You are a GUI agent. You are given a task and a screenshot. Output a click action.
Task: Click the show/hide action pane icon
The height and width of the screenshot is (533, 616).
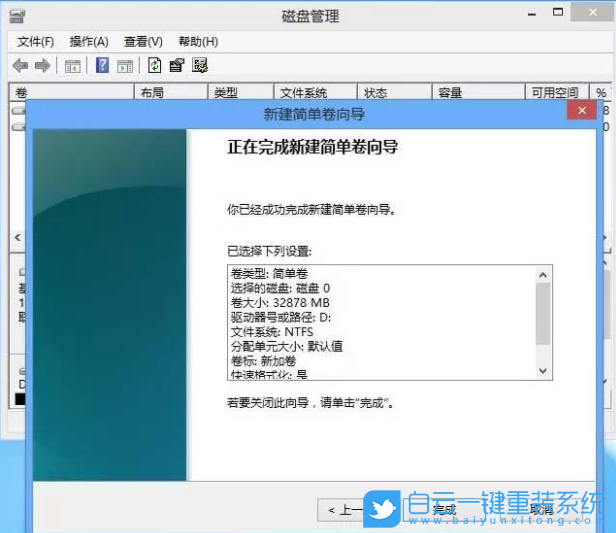tap(125, 66)
